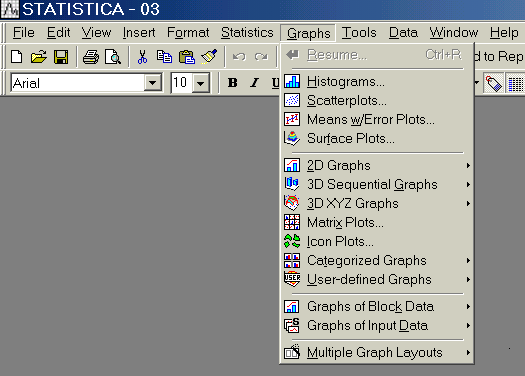Viewport: 525px width, 376px height.
Task: Save using the floppy disk icon
Action: (x=61, y=57)
